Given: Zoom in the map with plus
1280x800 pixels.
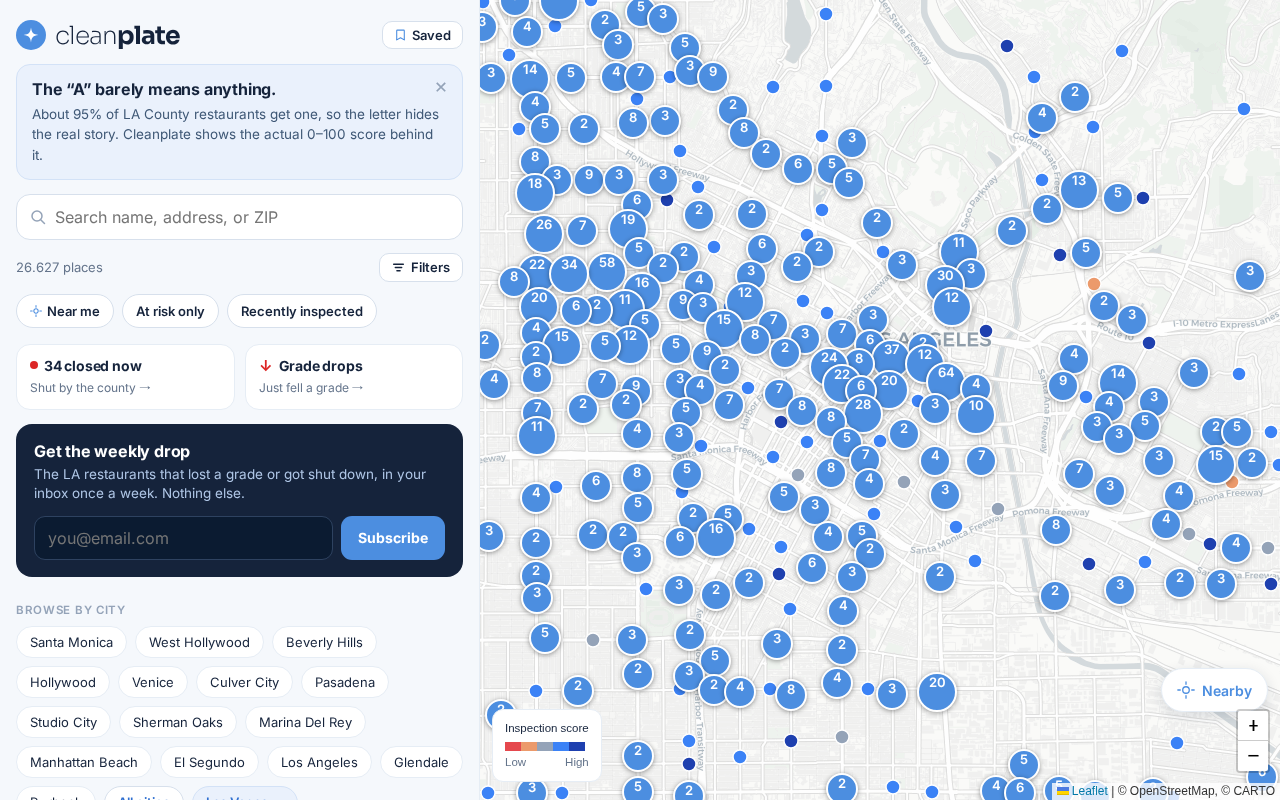Looking at the screenshot, I should [1253, 726].
